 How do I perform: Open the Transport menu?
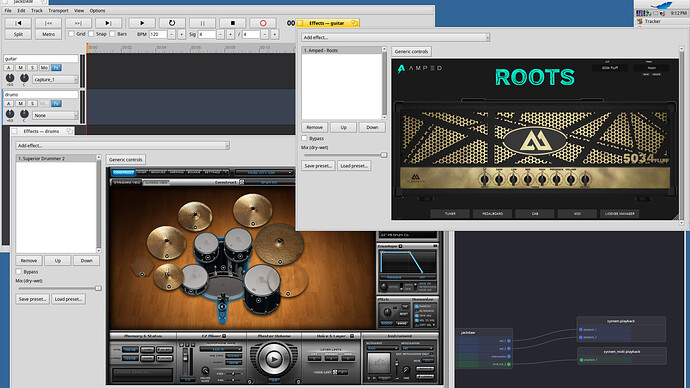pos(58,11)
